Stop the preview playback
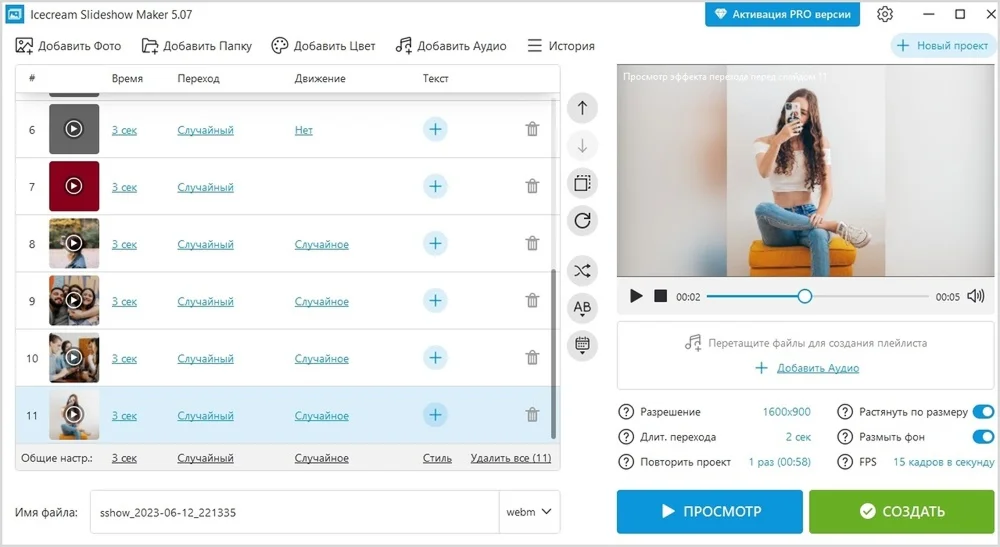Image resolution: width=1000 pixels, height=547 pixels. click(661, 296)
